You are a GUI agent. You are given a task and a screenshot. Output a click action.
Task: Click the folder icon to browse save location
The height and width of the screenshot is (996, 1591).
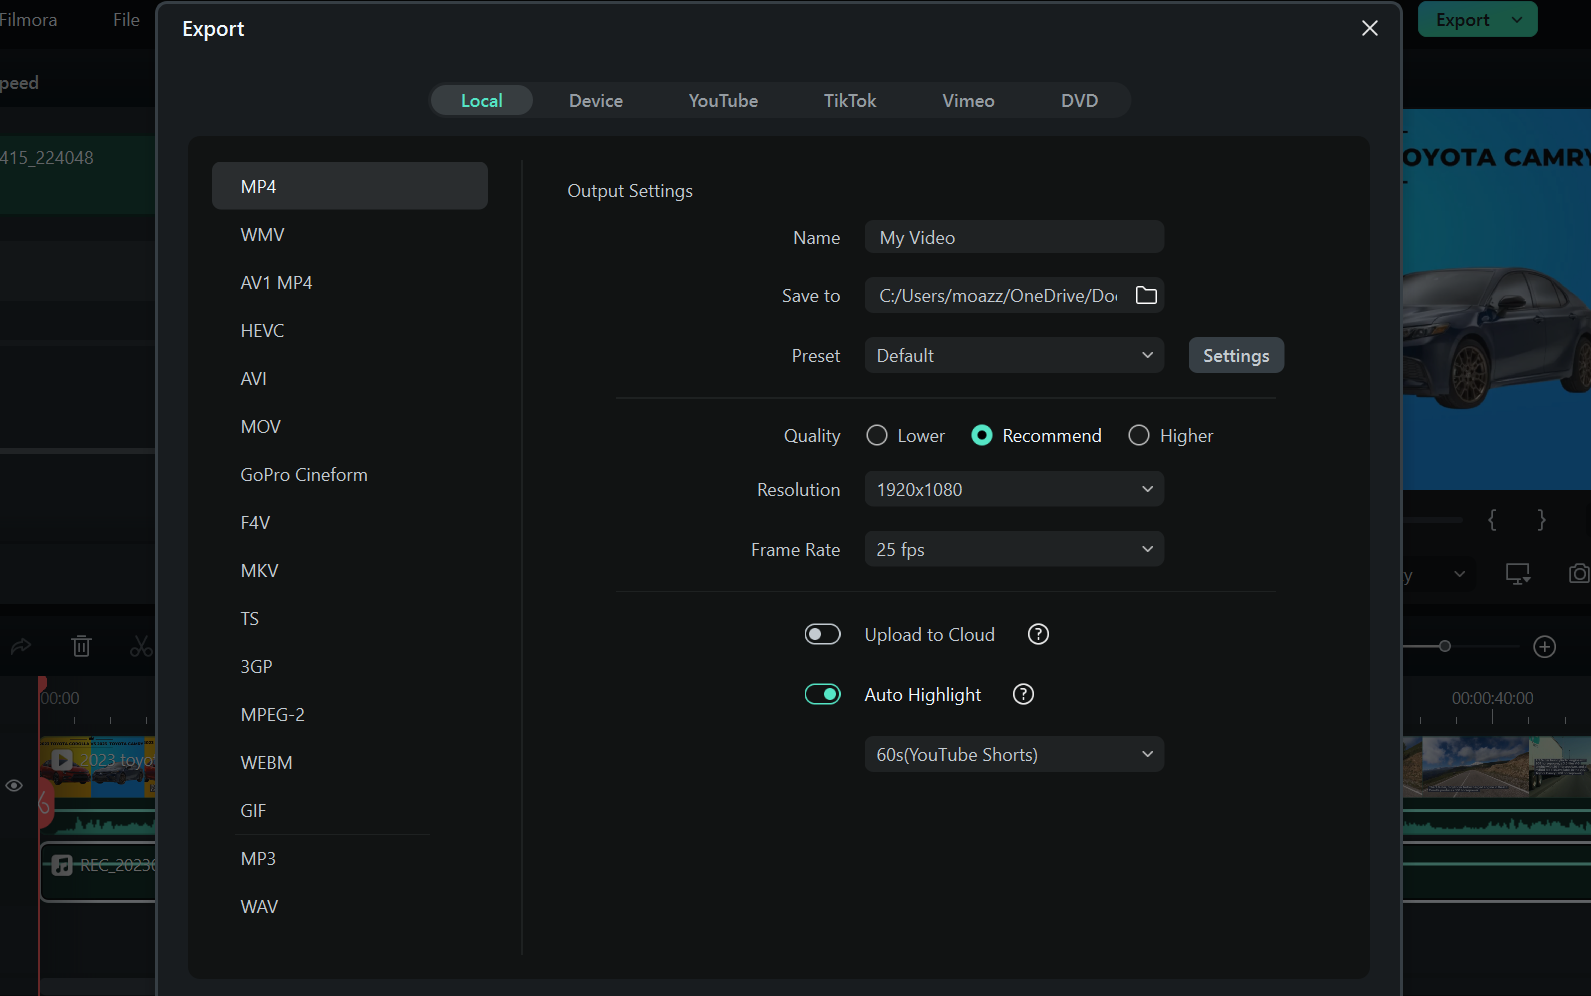(1146, 295)
